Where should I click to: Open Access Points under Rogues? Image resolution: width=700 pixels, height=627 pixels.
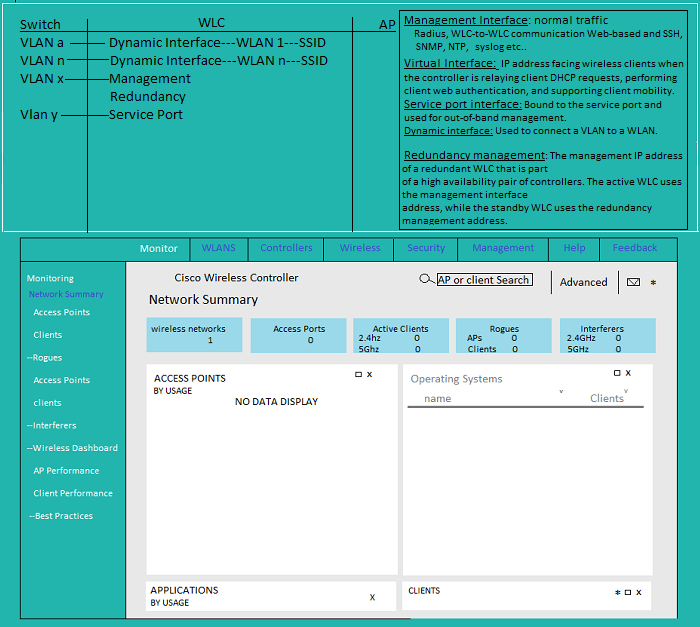[x=62, y=380]
